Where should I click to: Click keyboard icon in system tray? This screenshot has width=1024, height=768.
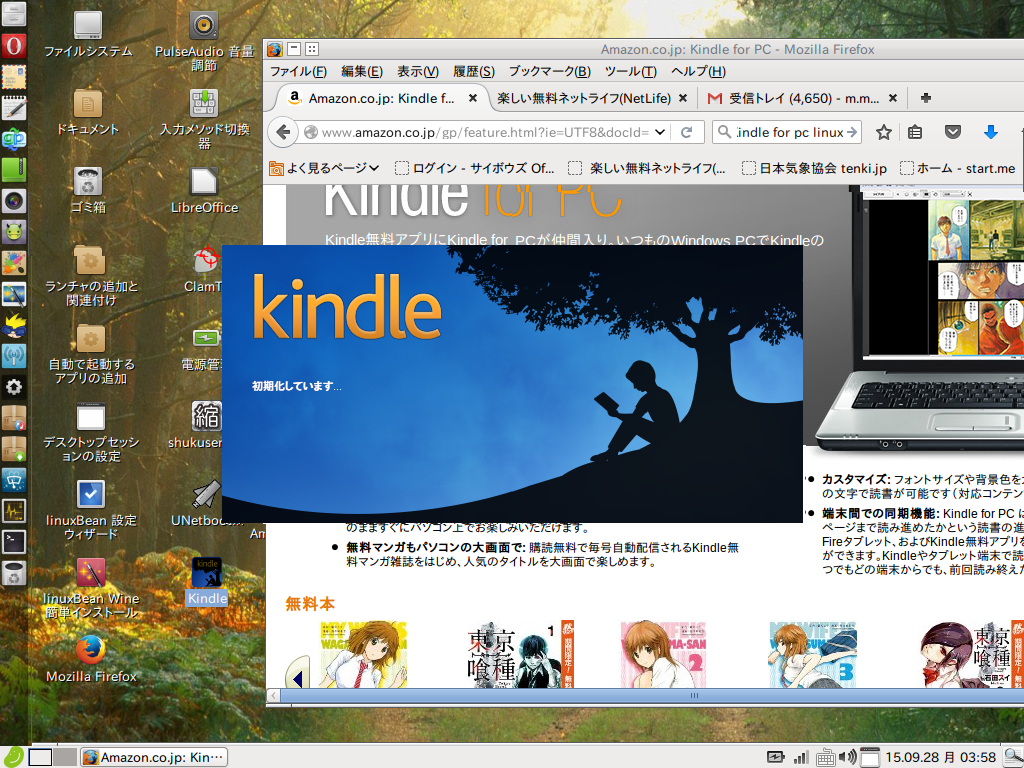[825, 757]
